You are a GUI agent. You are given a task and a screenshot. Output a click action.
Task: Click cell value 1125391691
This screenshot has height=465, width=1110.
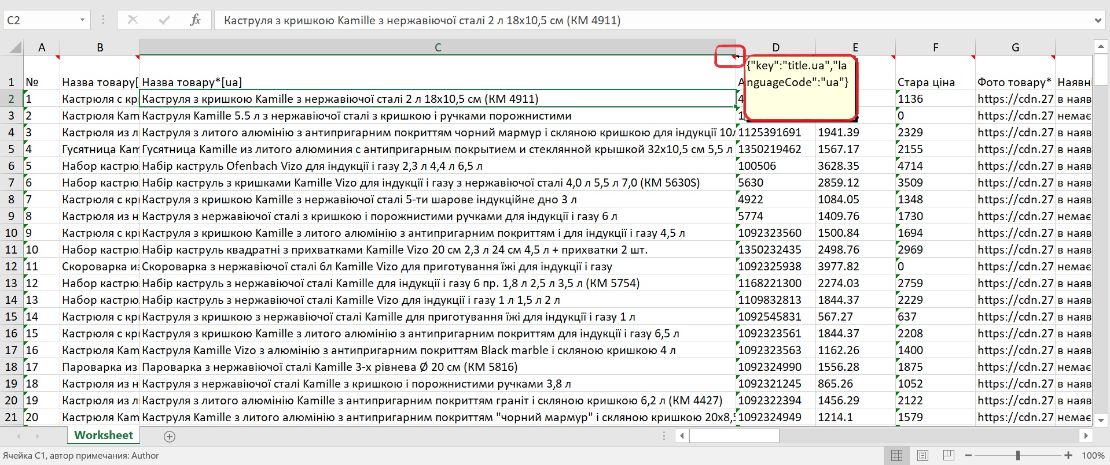pos(776,132)
